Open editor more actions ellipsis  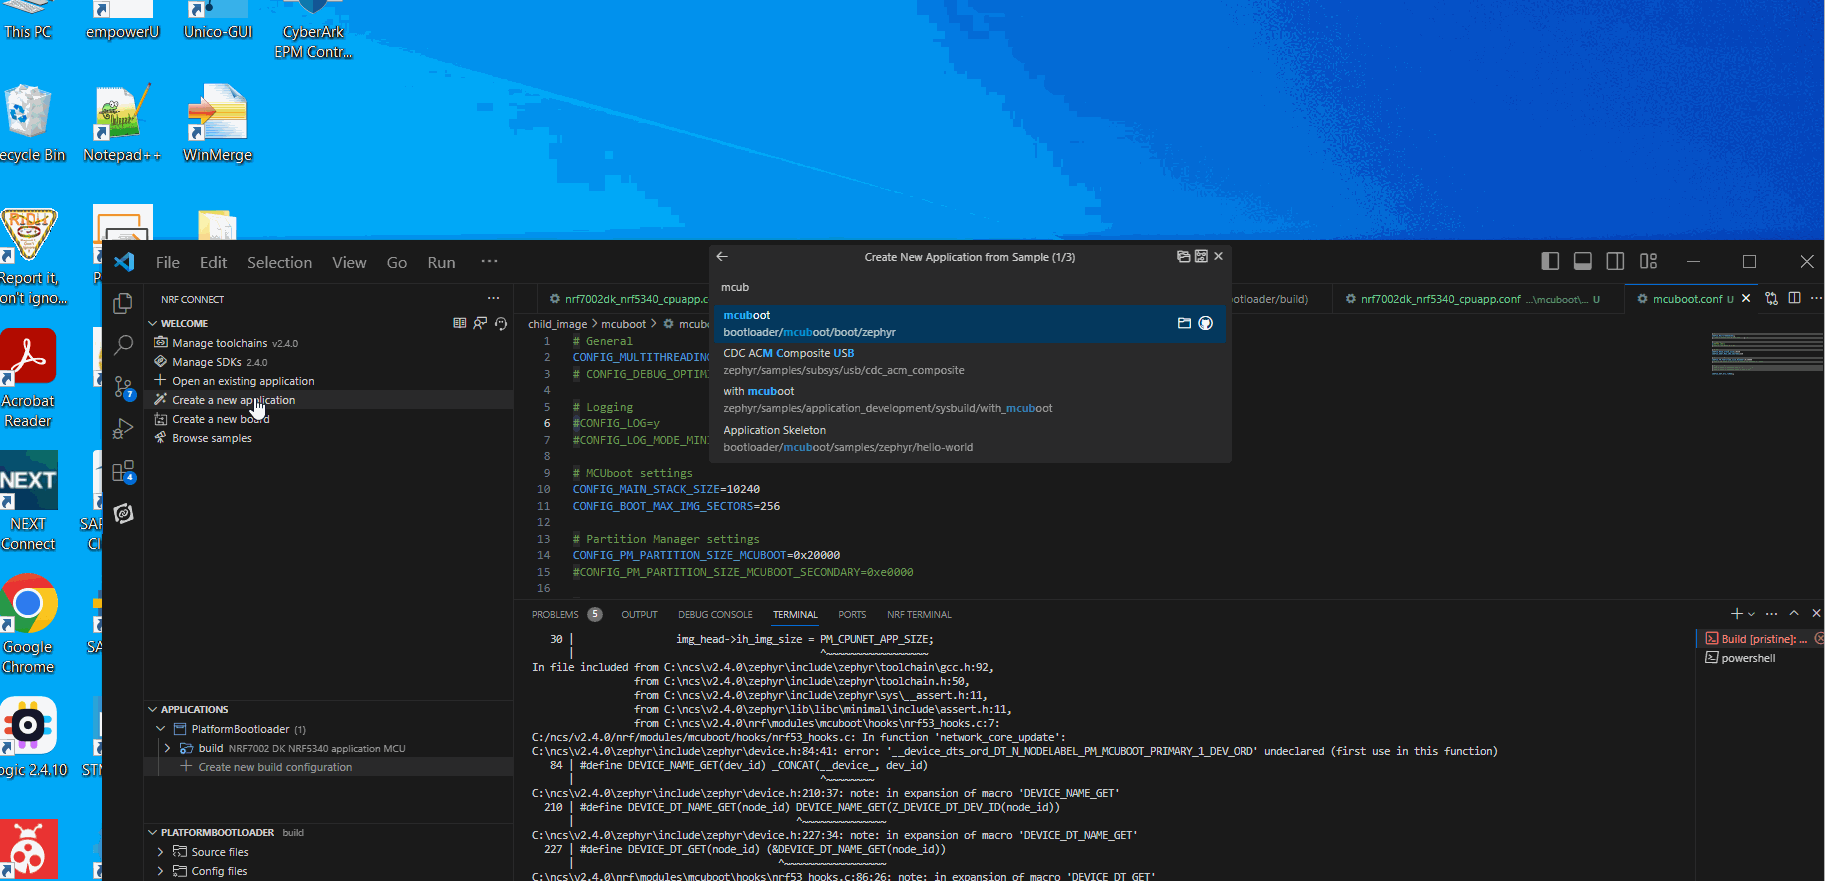1815,298
